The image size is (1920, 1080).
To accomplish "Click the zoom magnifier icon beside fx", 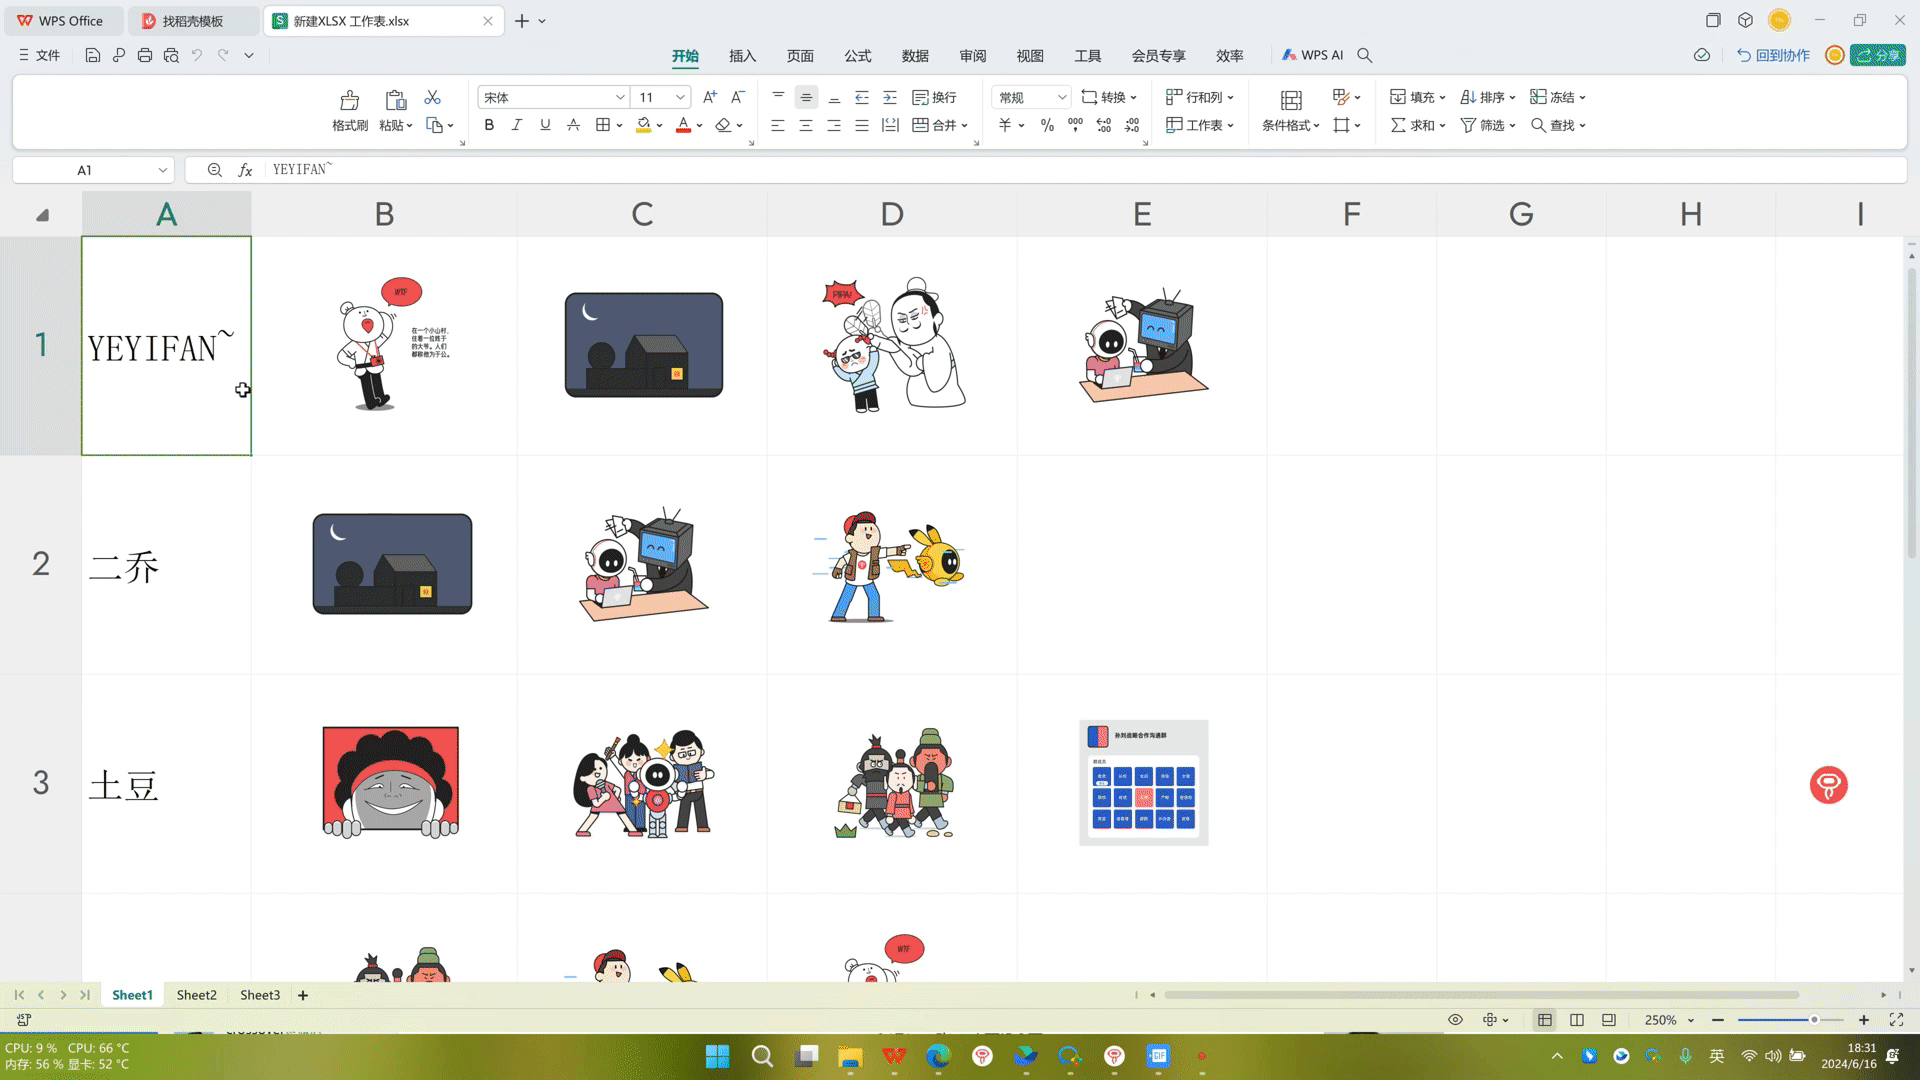I will coord(214,170).
